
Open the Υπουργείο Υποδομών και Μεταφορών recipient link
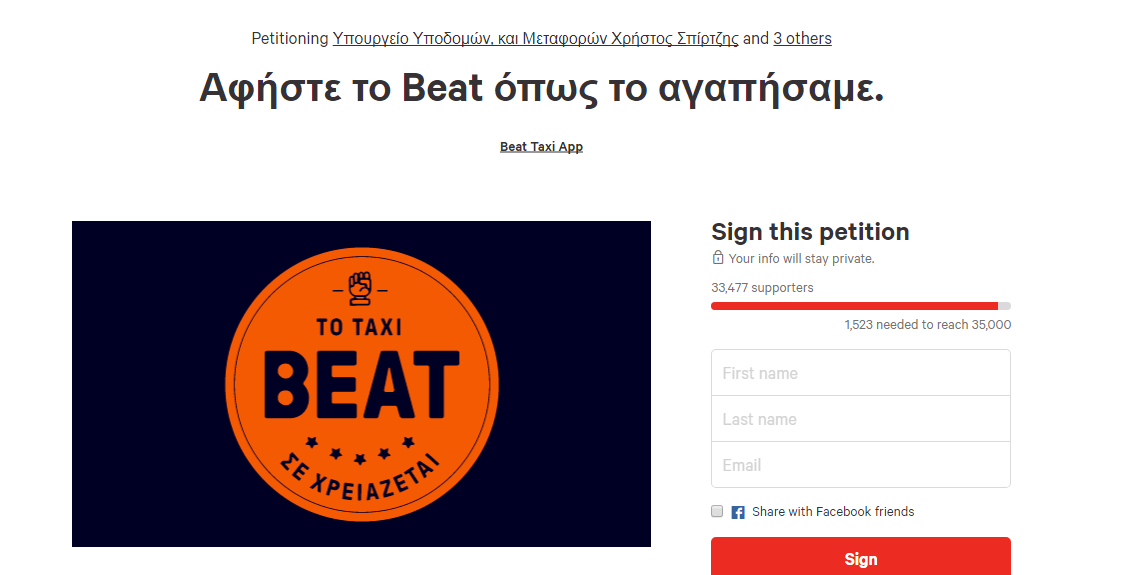pos(535,38)
